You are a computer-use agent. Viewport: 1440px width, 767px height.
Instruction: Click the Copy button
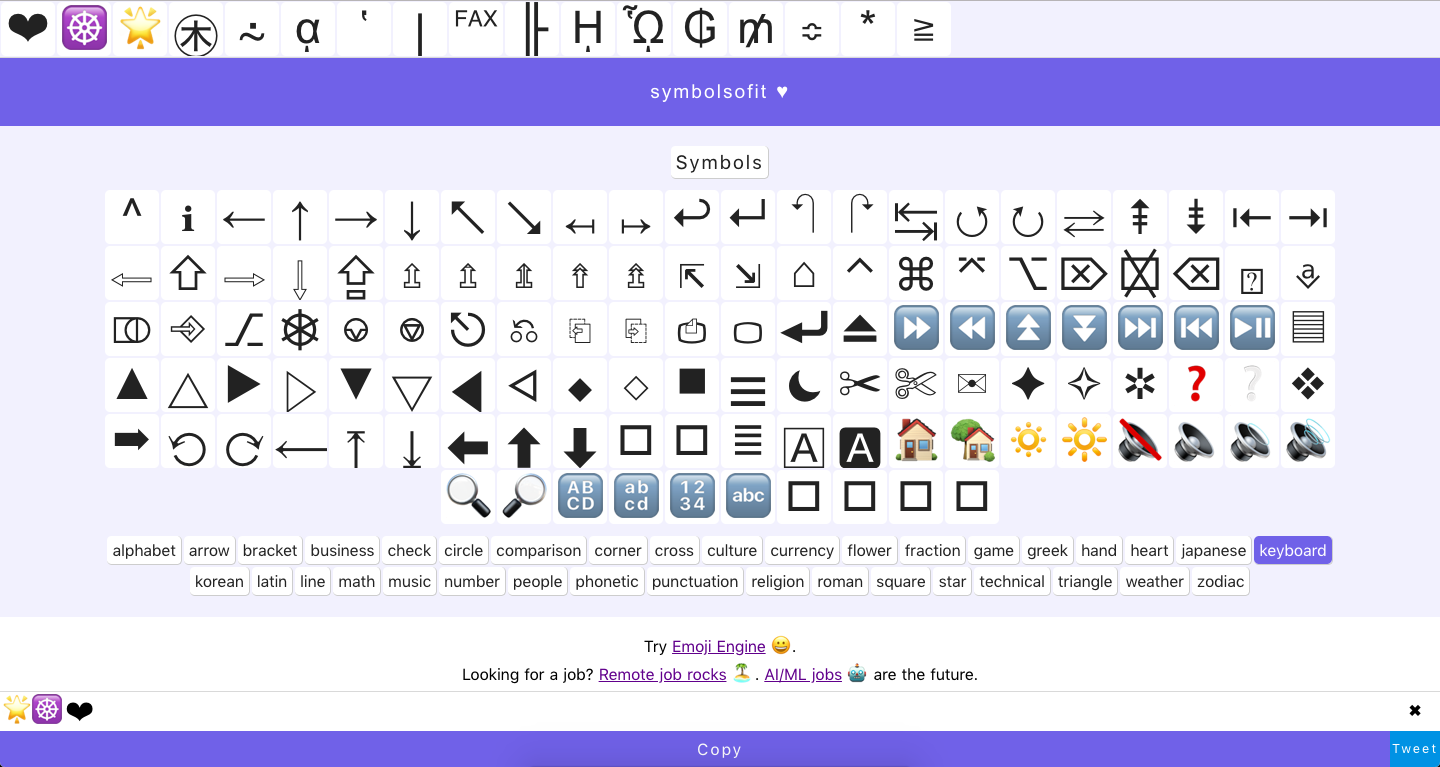[x=719, y=749]
